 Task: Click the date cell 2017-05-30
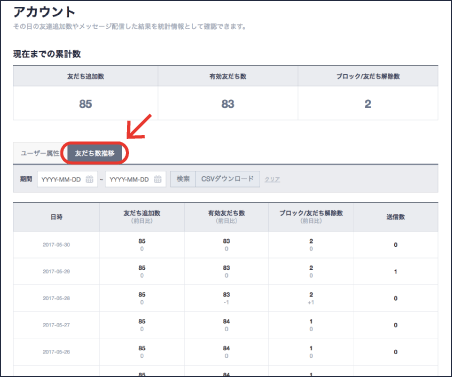pyautogui.click(x=56, y=245)
